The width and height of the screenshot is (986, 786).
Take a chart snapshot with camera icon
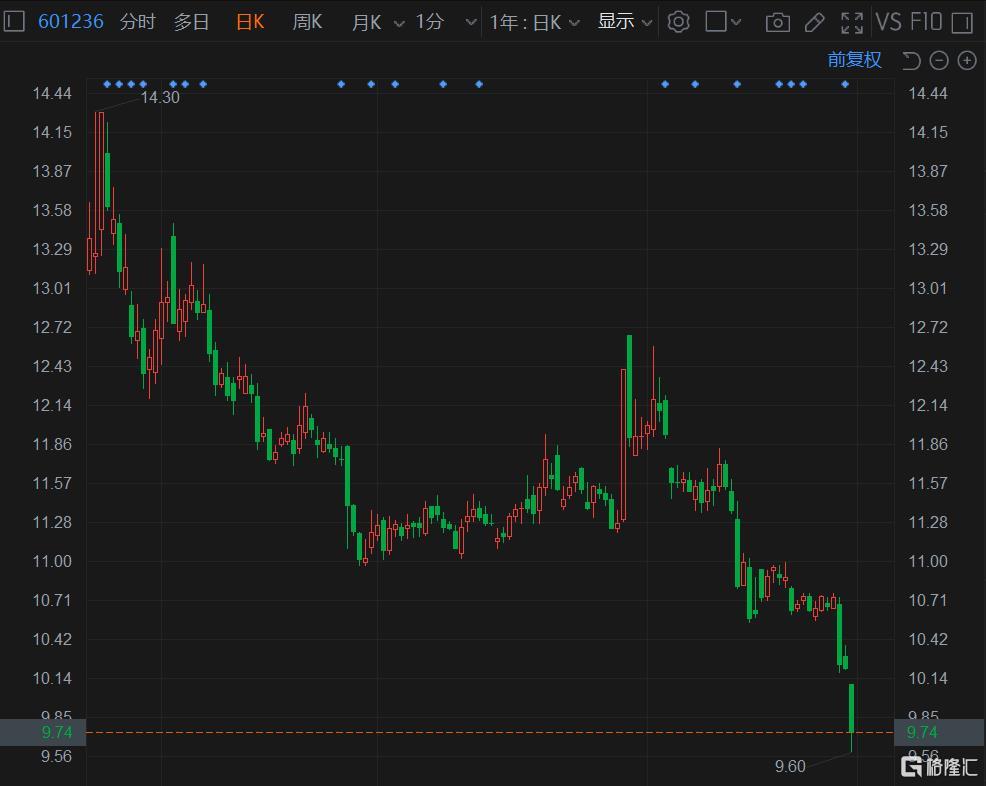tap(778, 23)
